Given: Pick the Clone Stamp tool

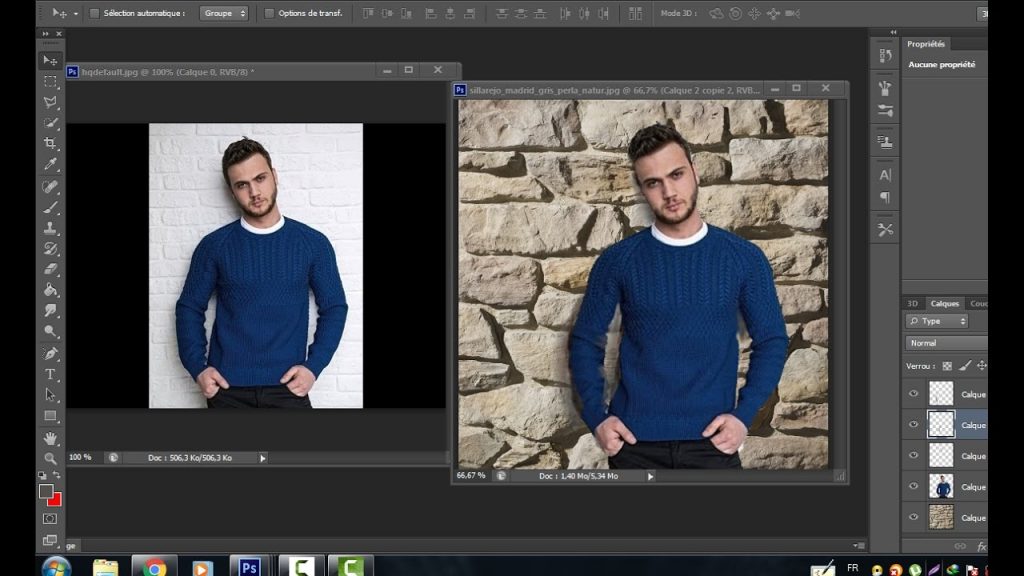Looking at the screenshot, I should (x=50, y=228).
